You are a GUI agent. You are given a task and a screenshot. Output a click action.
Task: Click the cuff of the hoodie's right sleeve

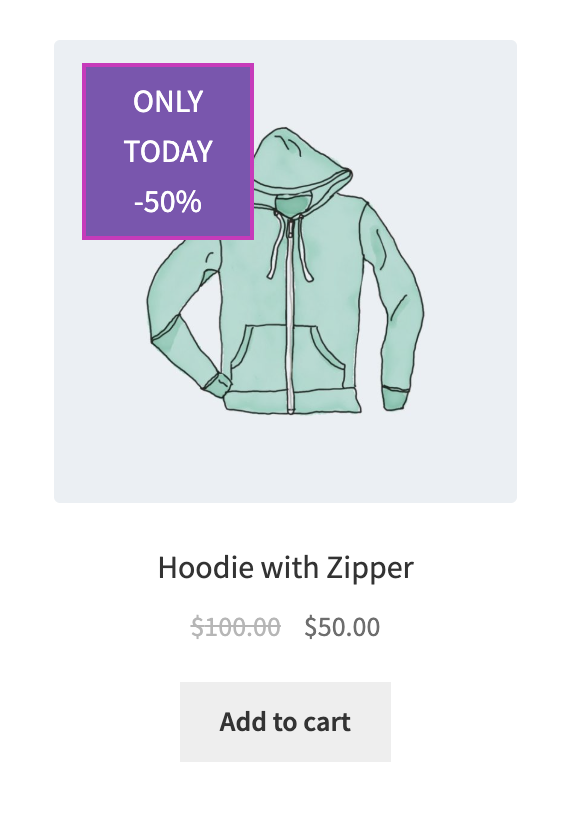tap(395, 398)
